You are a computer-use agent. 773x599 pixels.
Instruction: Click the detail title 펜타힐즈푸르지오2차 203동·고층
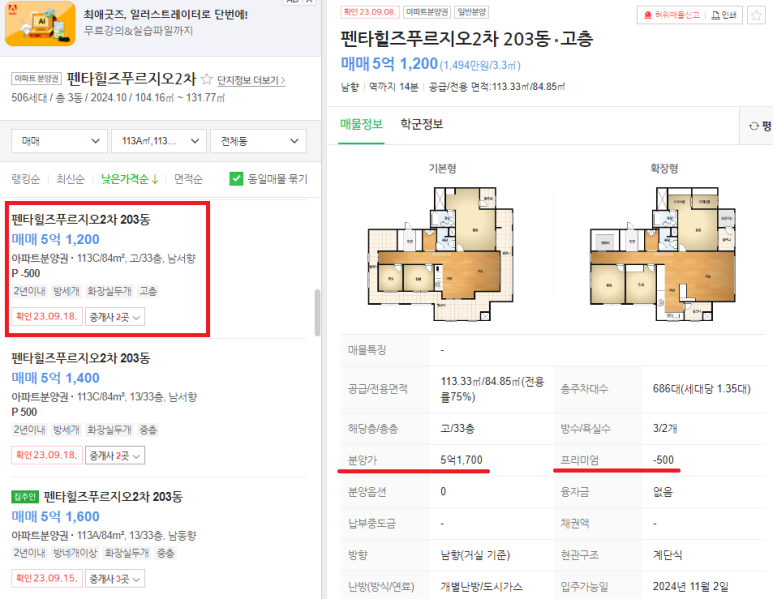tap(467, 39)
